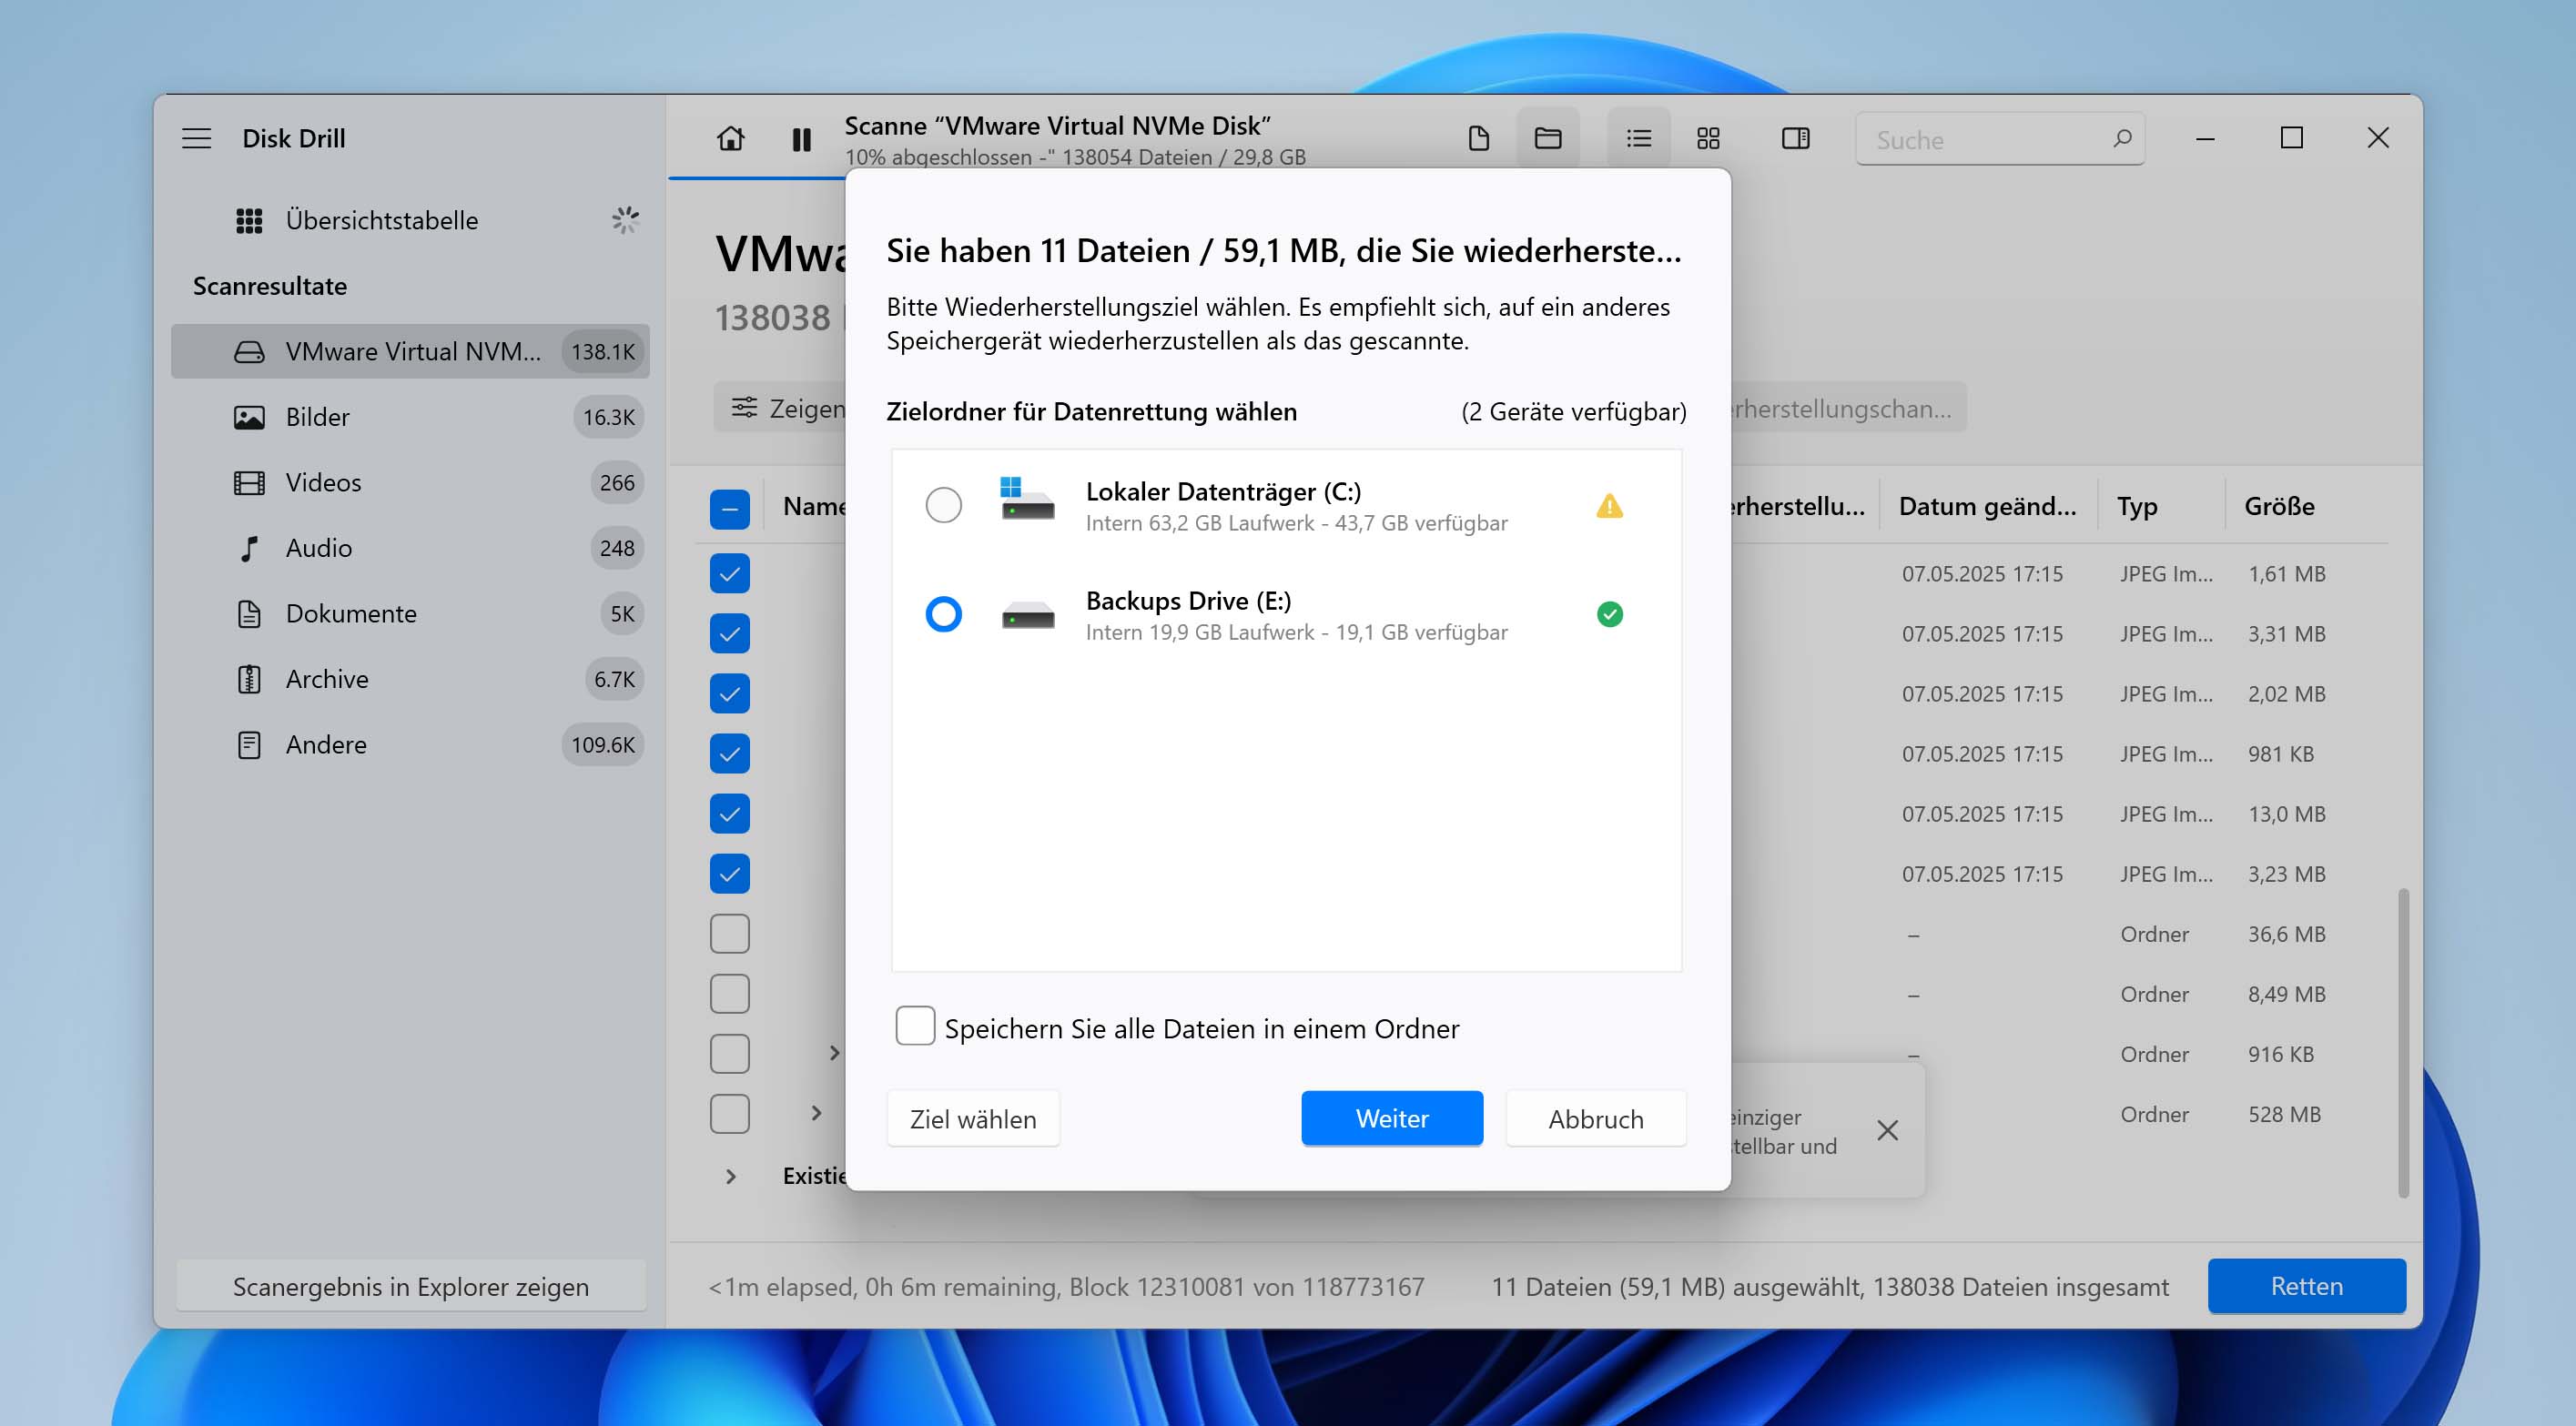Viewport: 2576px width, 1426px height.
Task: Sort by Datum geänd... column header
Action: pyautogui.click(x=1987, y=506)
